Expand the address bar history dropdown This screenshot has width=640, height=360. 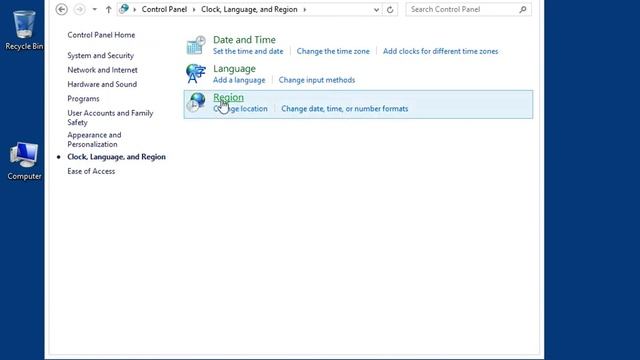(x=376, y=9)
